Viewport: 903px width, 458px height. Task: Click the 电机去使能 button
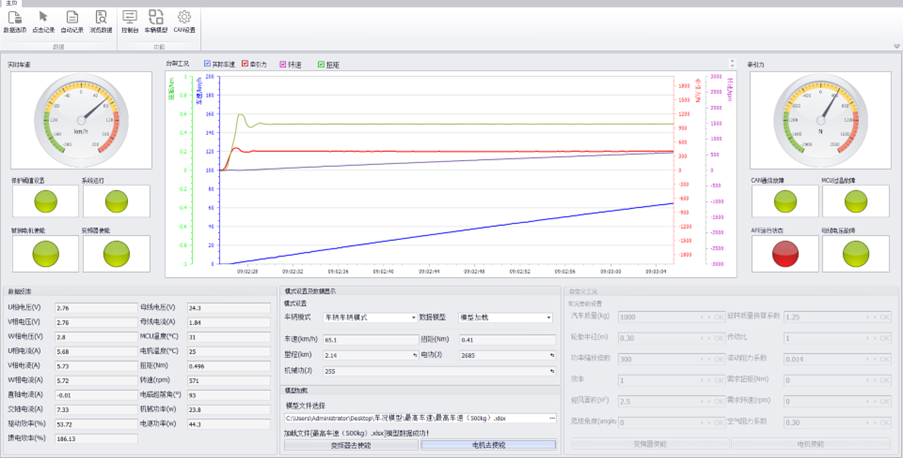(488, 445)
